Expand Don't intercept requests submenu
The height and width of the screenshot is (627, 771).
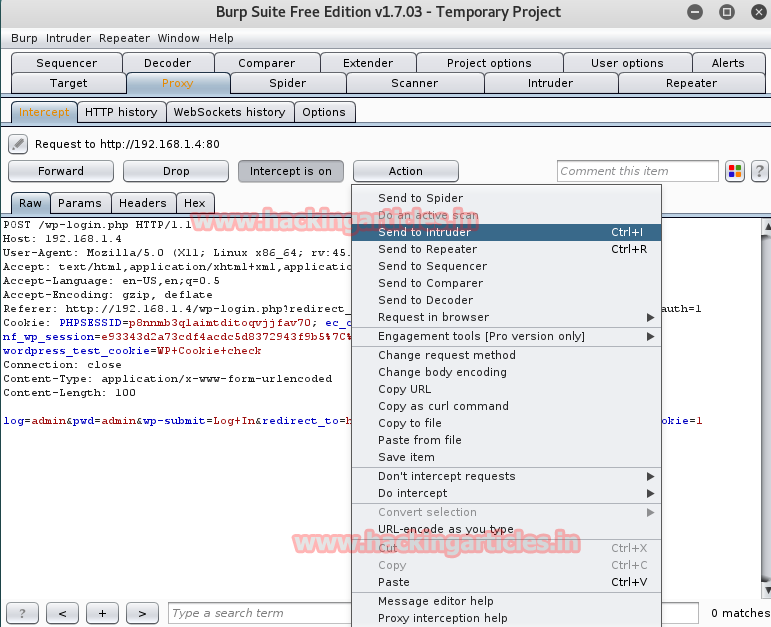pyautogui.click(x=506, y=476)
